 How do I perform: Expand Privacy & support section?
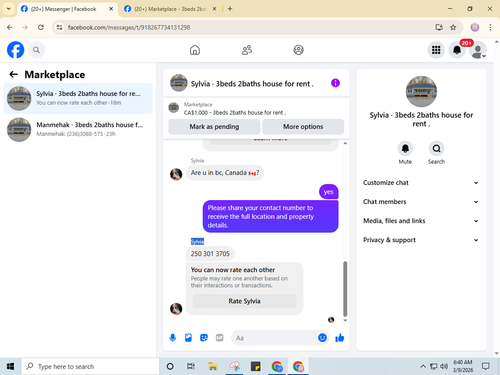point(421,240)
